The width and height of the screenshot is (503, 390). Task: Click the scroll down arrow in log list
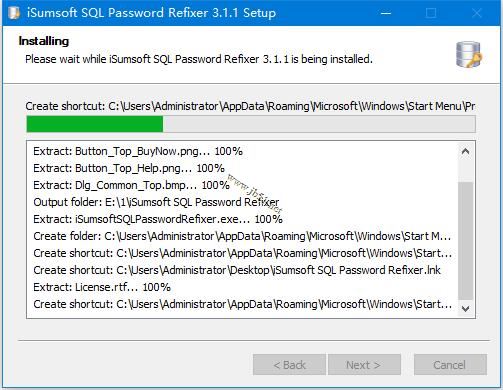pos(466,309)
